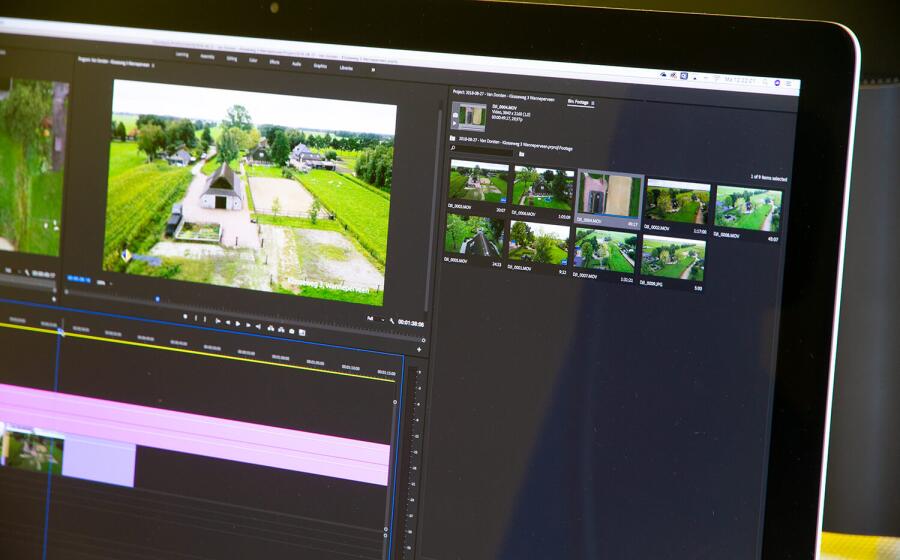Select video clip thumbnail in timeline
This screenshot has height=560, width=900.
[32, 450]
